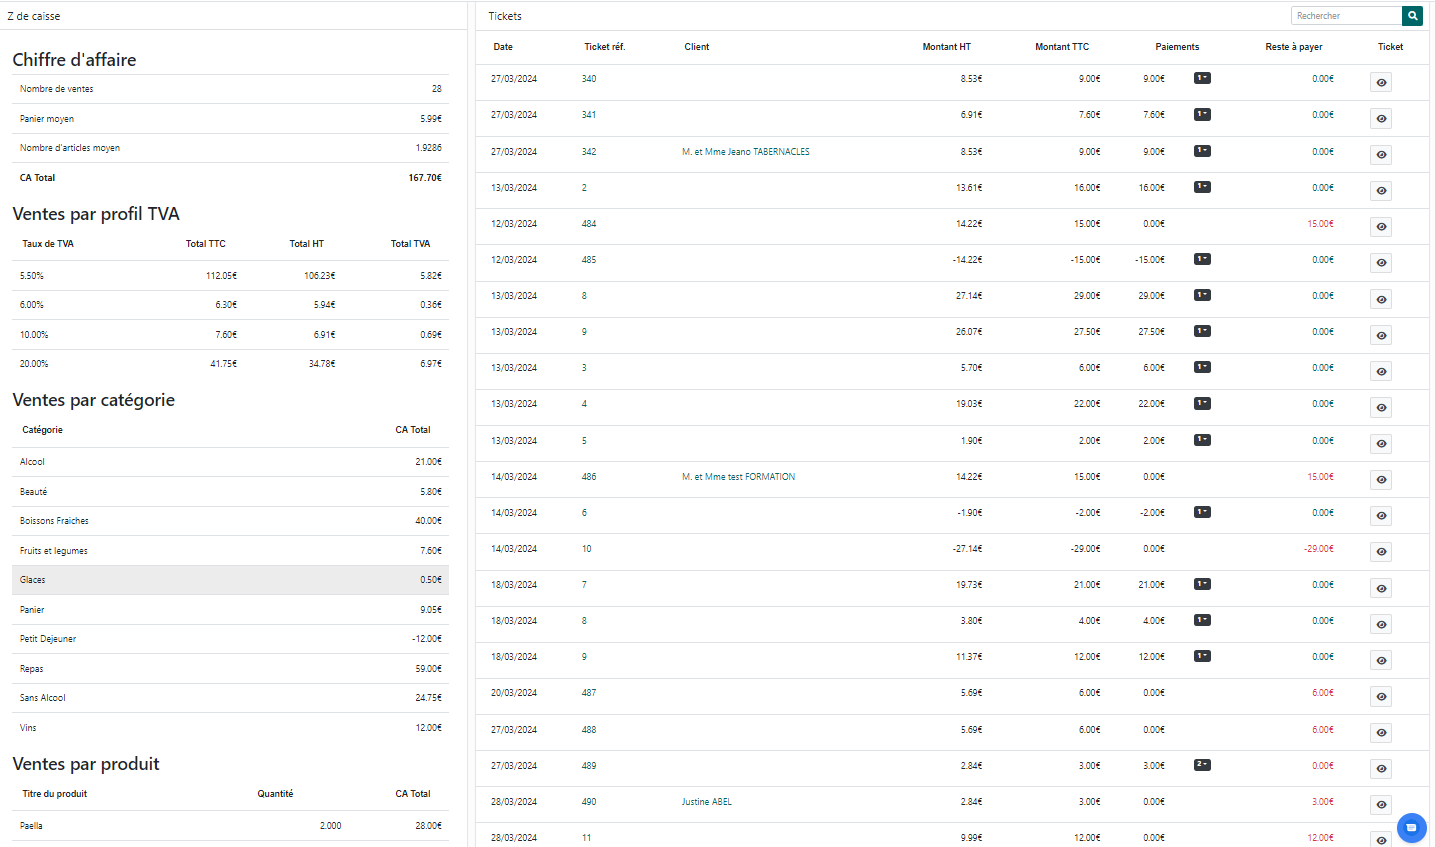Click into the Rechercher search field
This screenshot has width=1435, height=847.
pos(1345,16)
